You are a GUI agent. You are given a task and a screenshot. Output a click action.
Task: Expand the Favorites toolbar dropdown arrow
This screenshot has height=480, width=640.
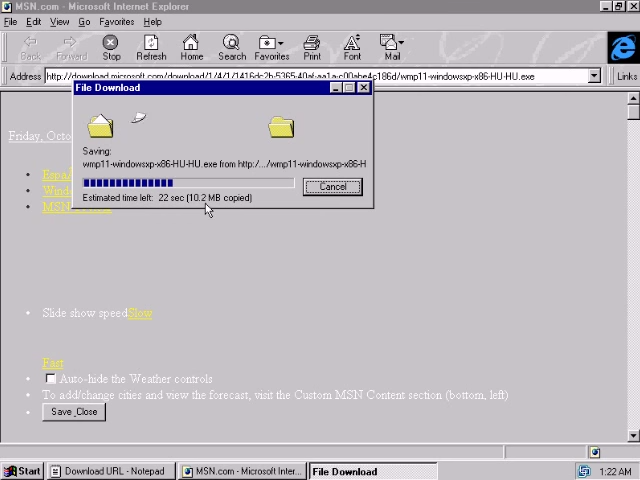281,43
